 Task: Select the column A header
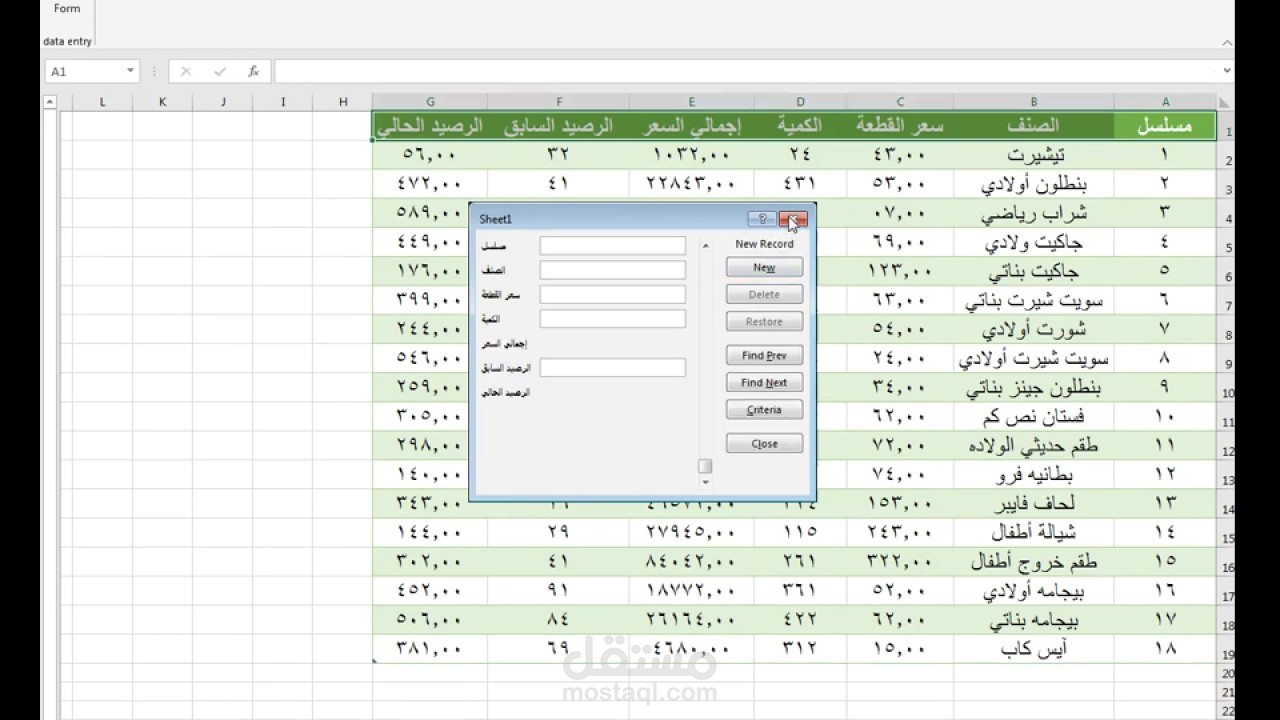(1165, 102)
